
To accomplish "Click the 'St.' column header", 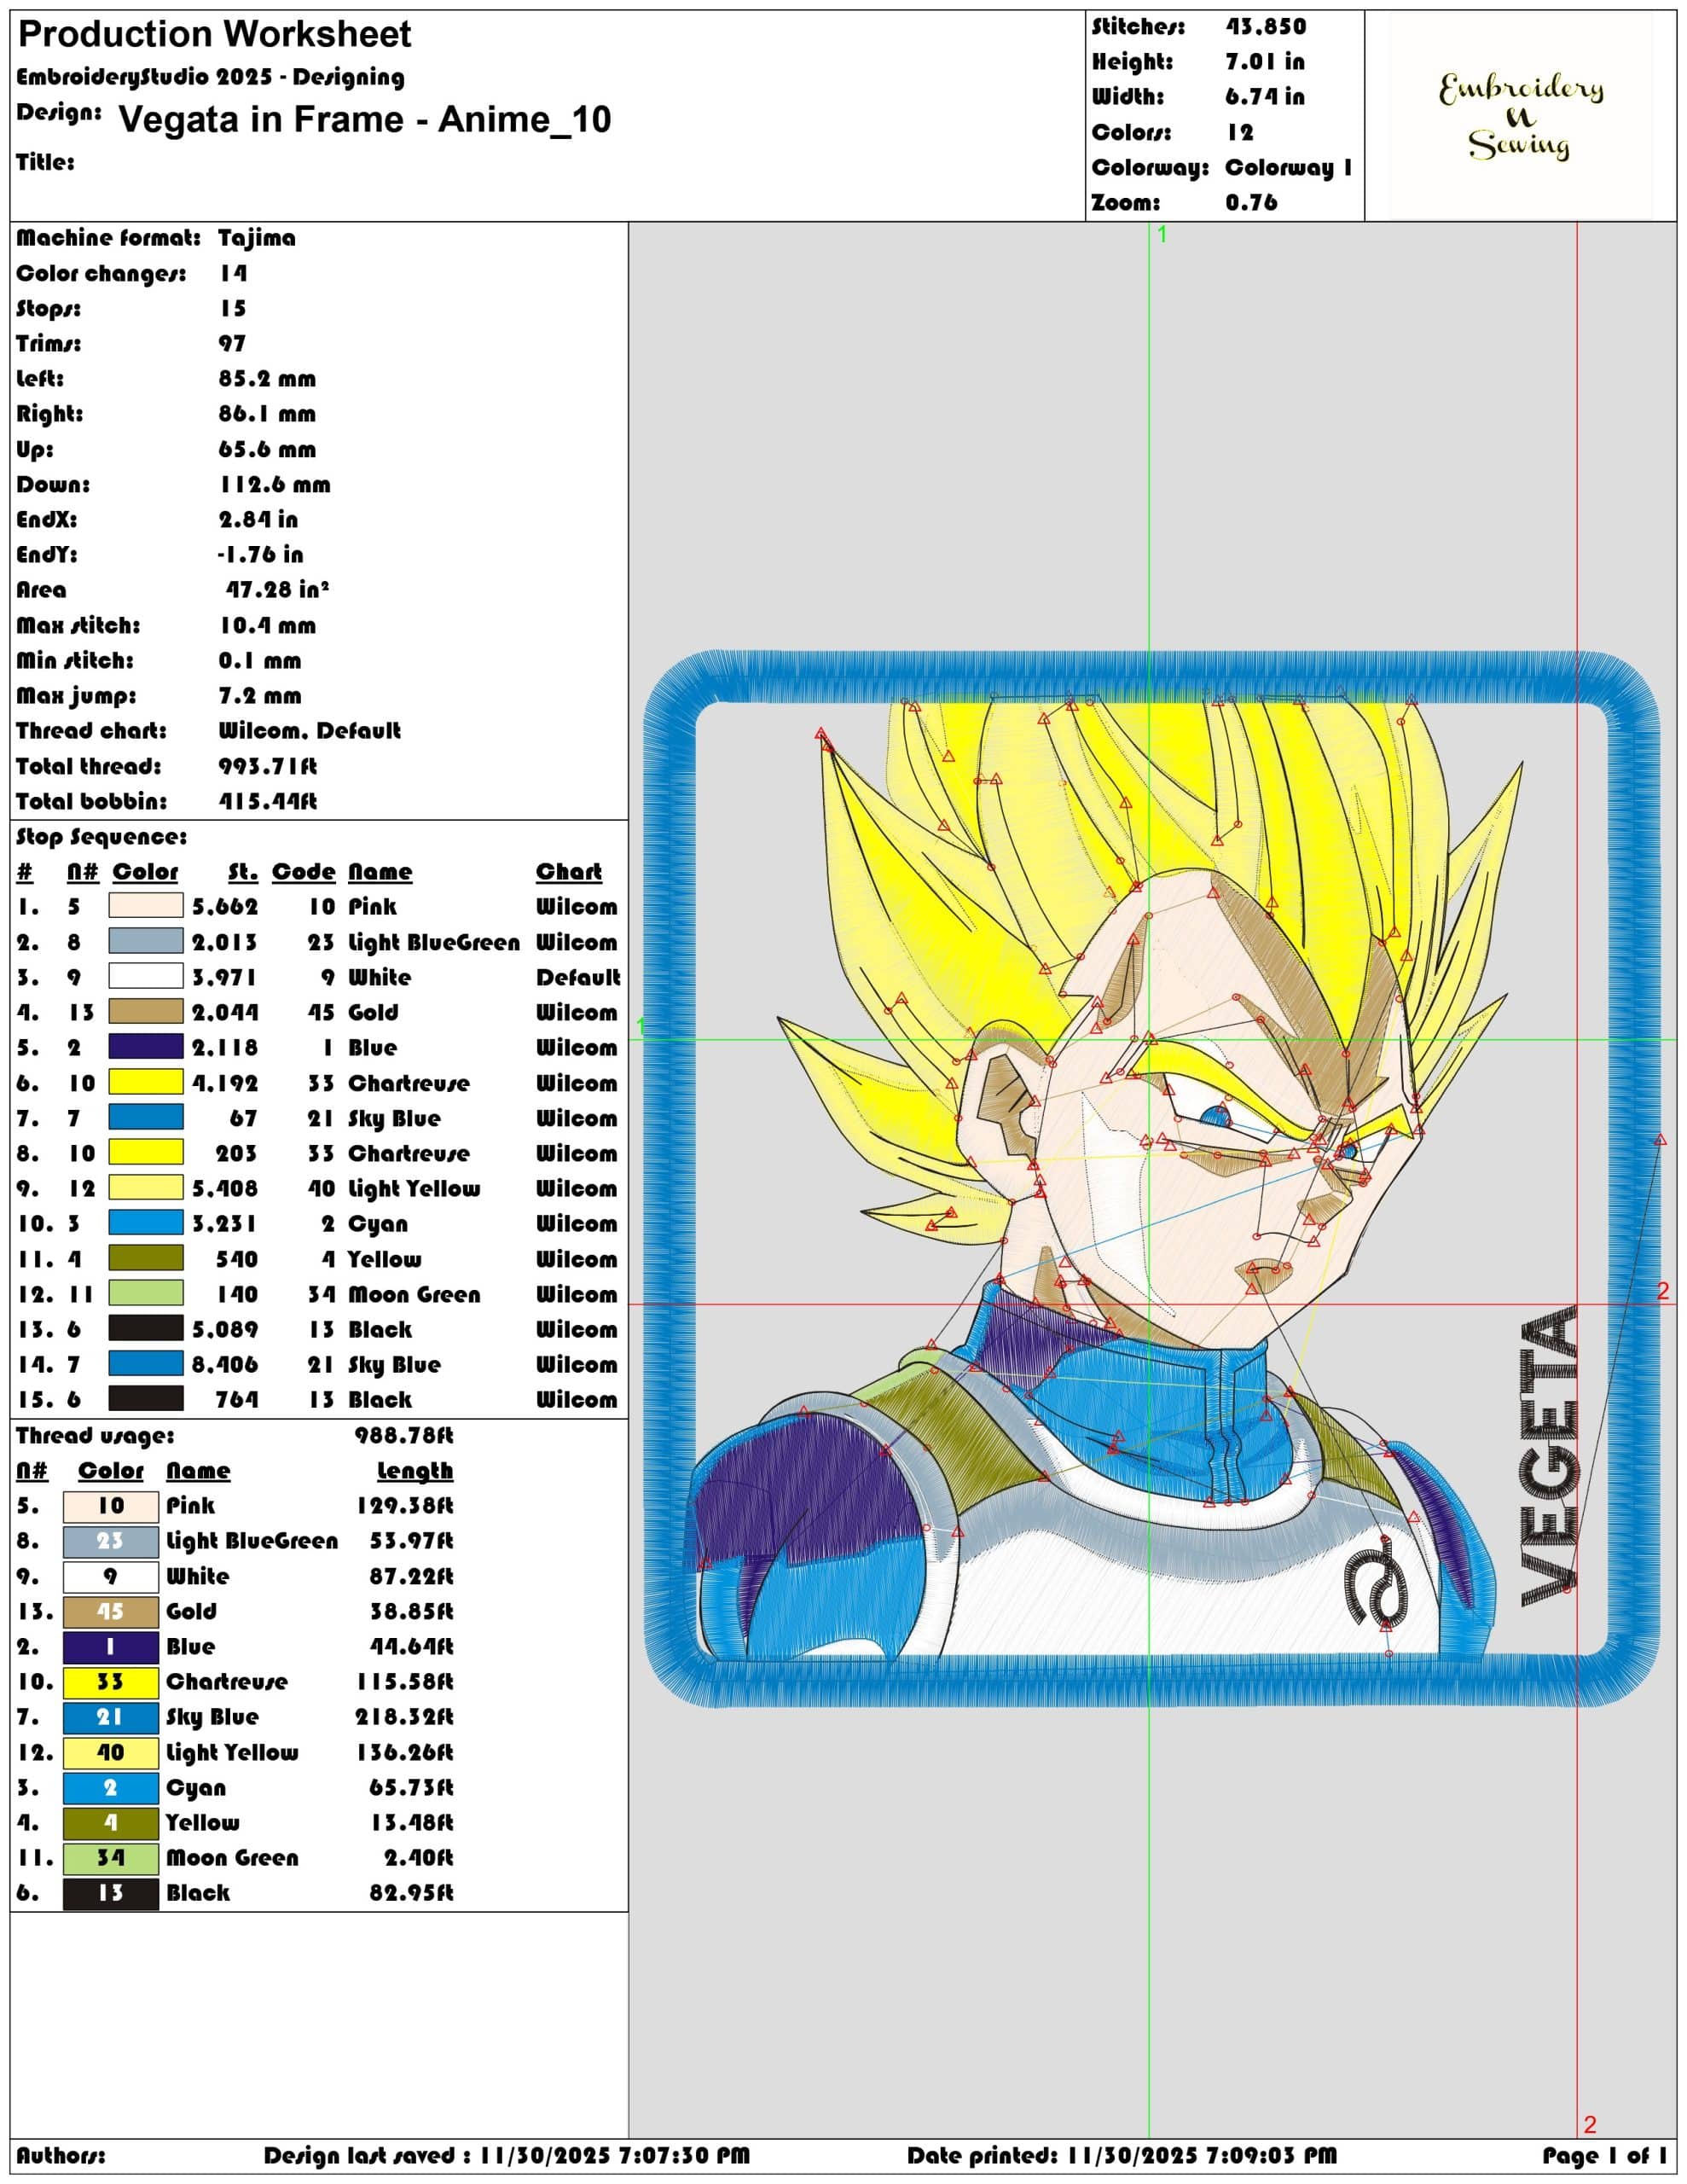I will 243,871.
